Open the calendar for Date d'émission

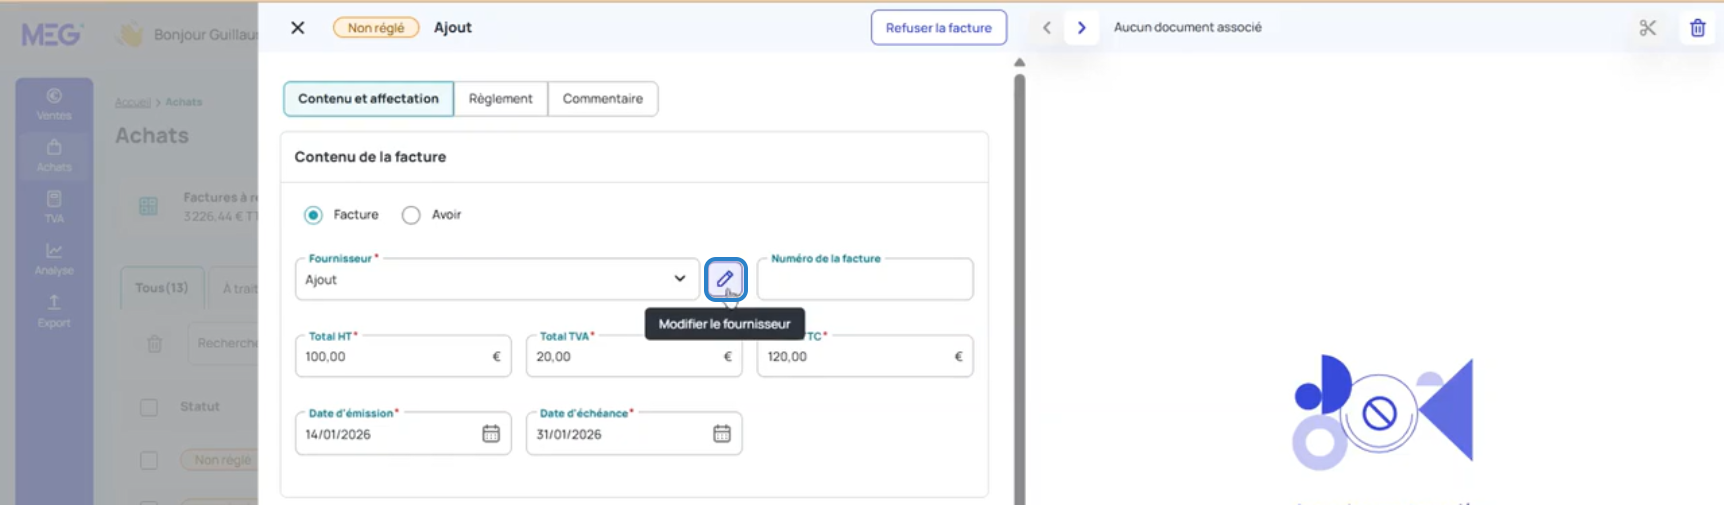pyautogui.click(x=491, y=434)
